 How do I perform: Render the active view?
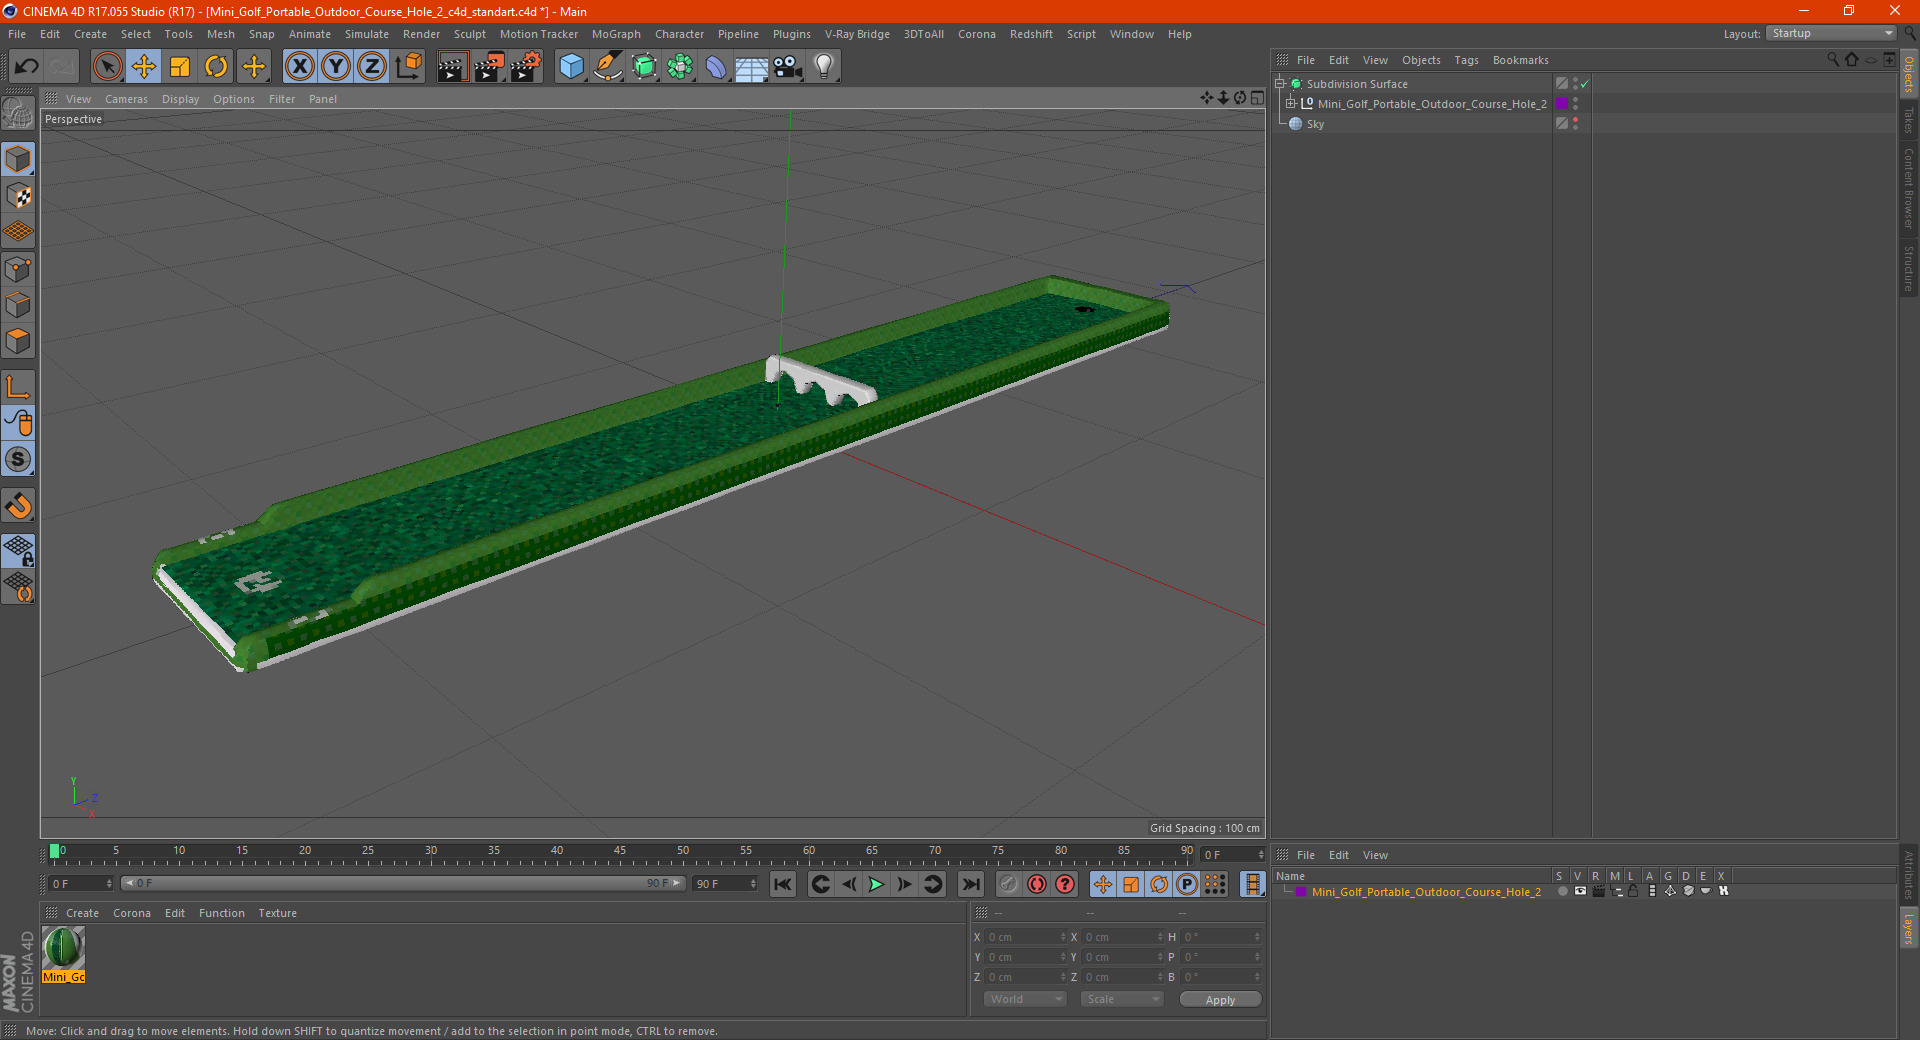[x=452, y=67]
